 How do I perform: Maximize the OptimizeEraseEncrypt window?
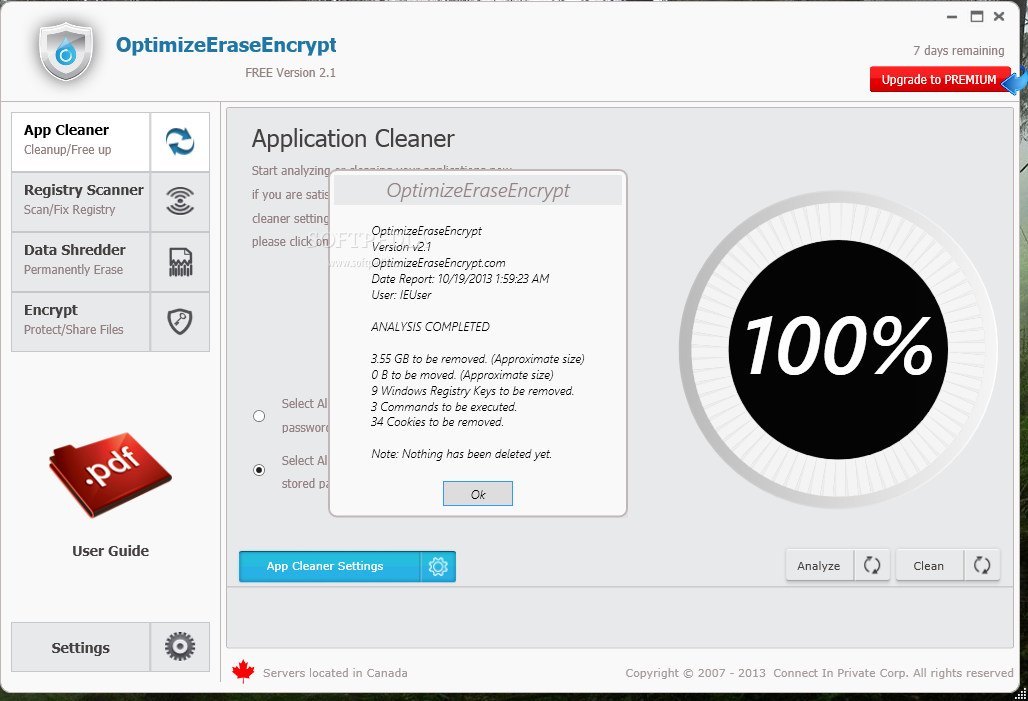tap(977, 16)
